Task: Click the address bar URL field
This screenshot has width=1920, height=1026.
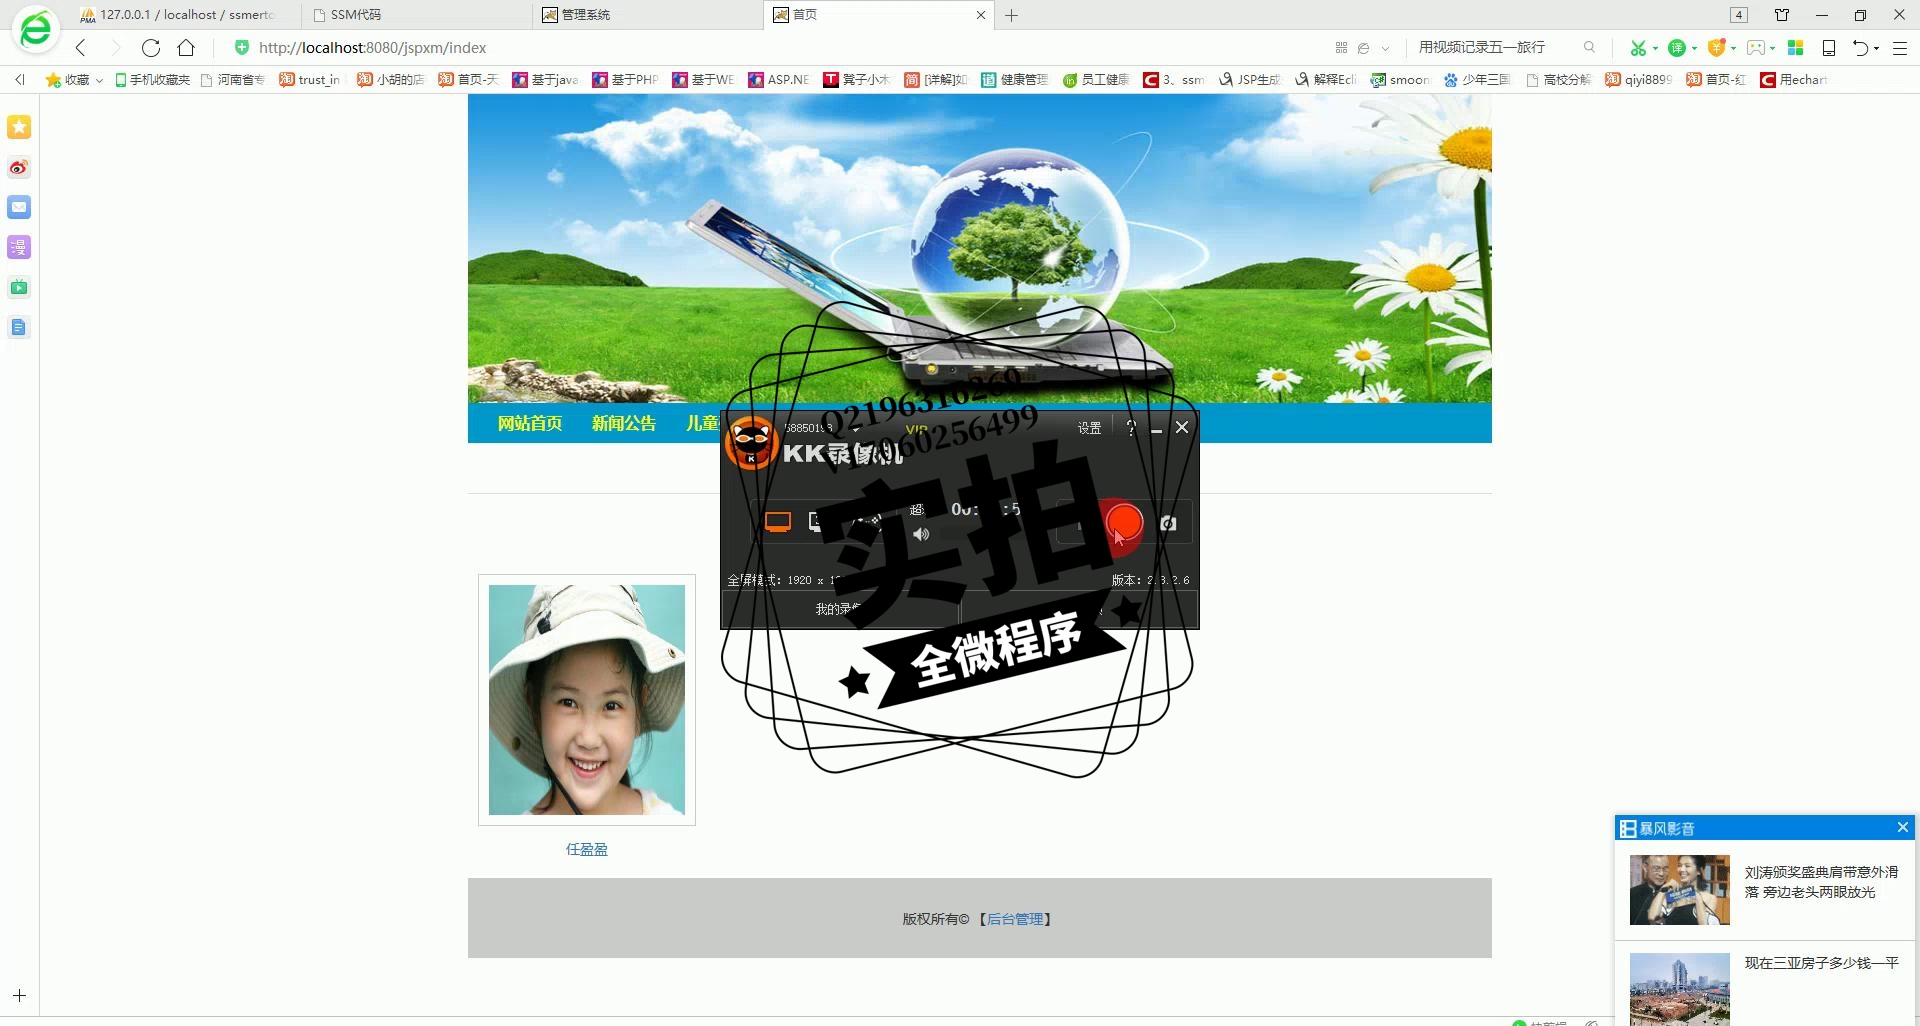Action: click(x=780, y=47)
